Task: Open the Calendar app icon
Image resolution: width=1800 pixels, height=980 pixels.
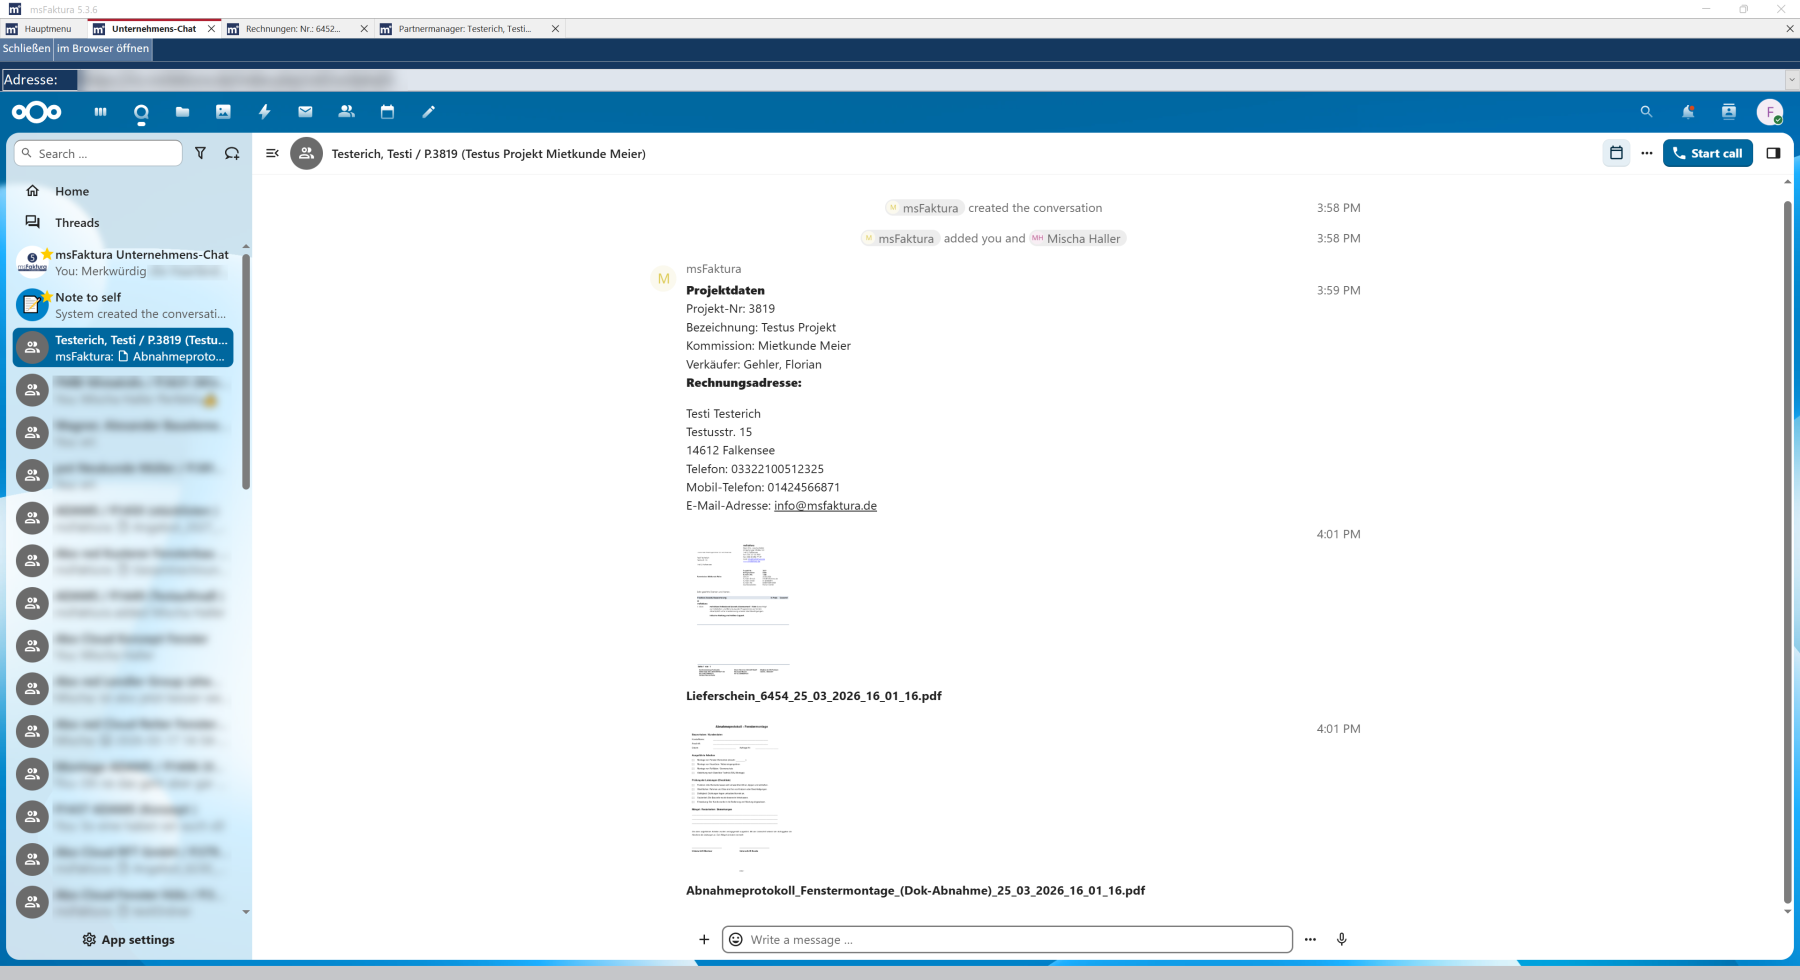Action: 387,112
